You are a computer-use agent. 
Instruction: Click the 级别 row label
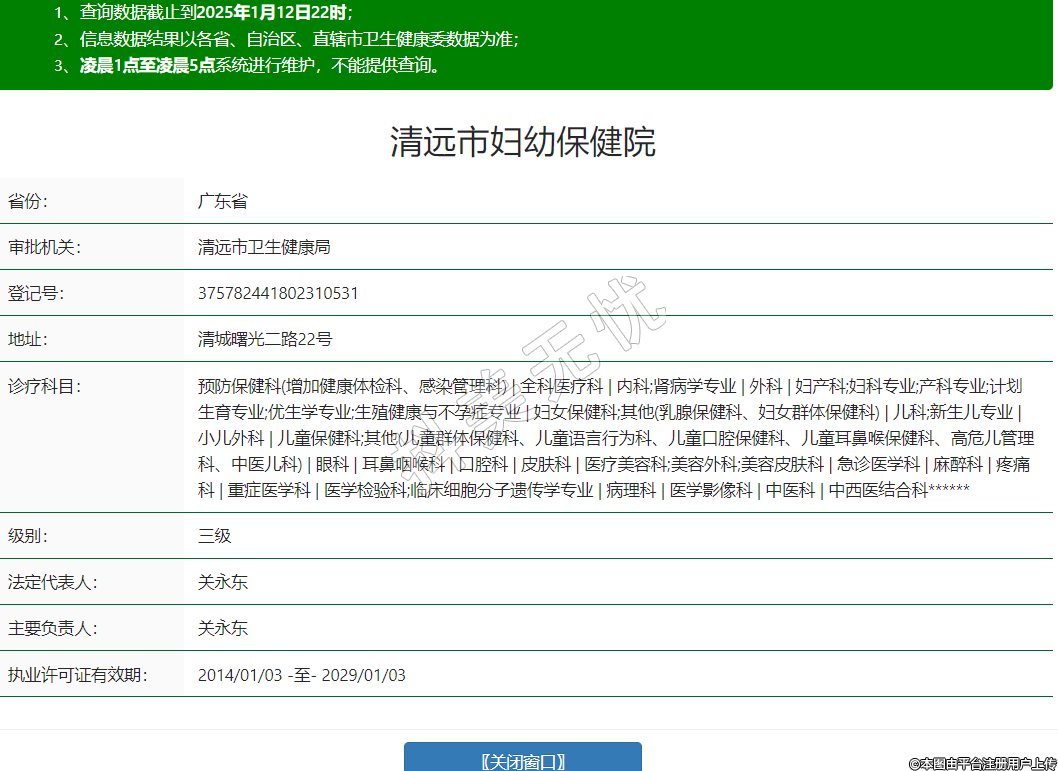[x=28, y=535]
